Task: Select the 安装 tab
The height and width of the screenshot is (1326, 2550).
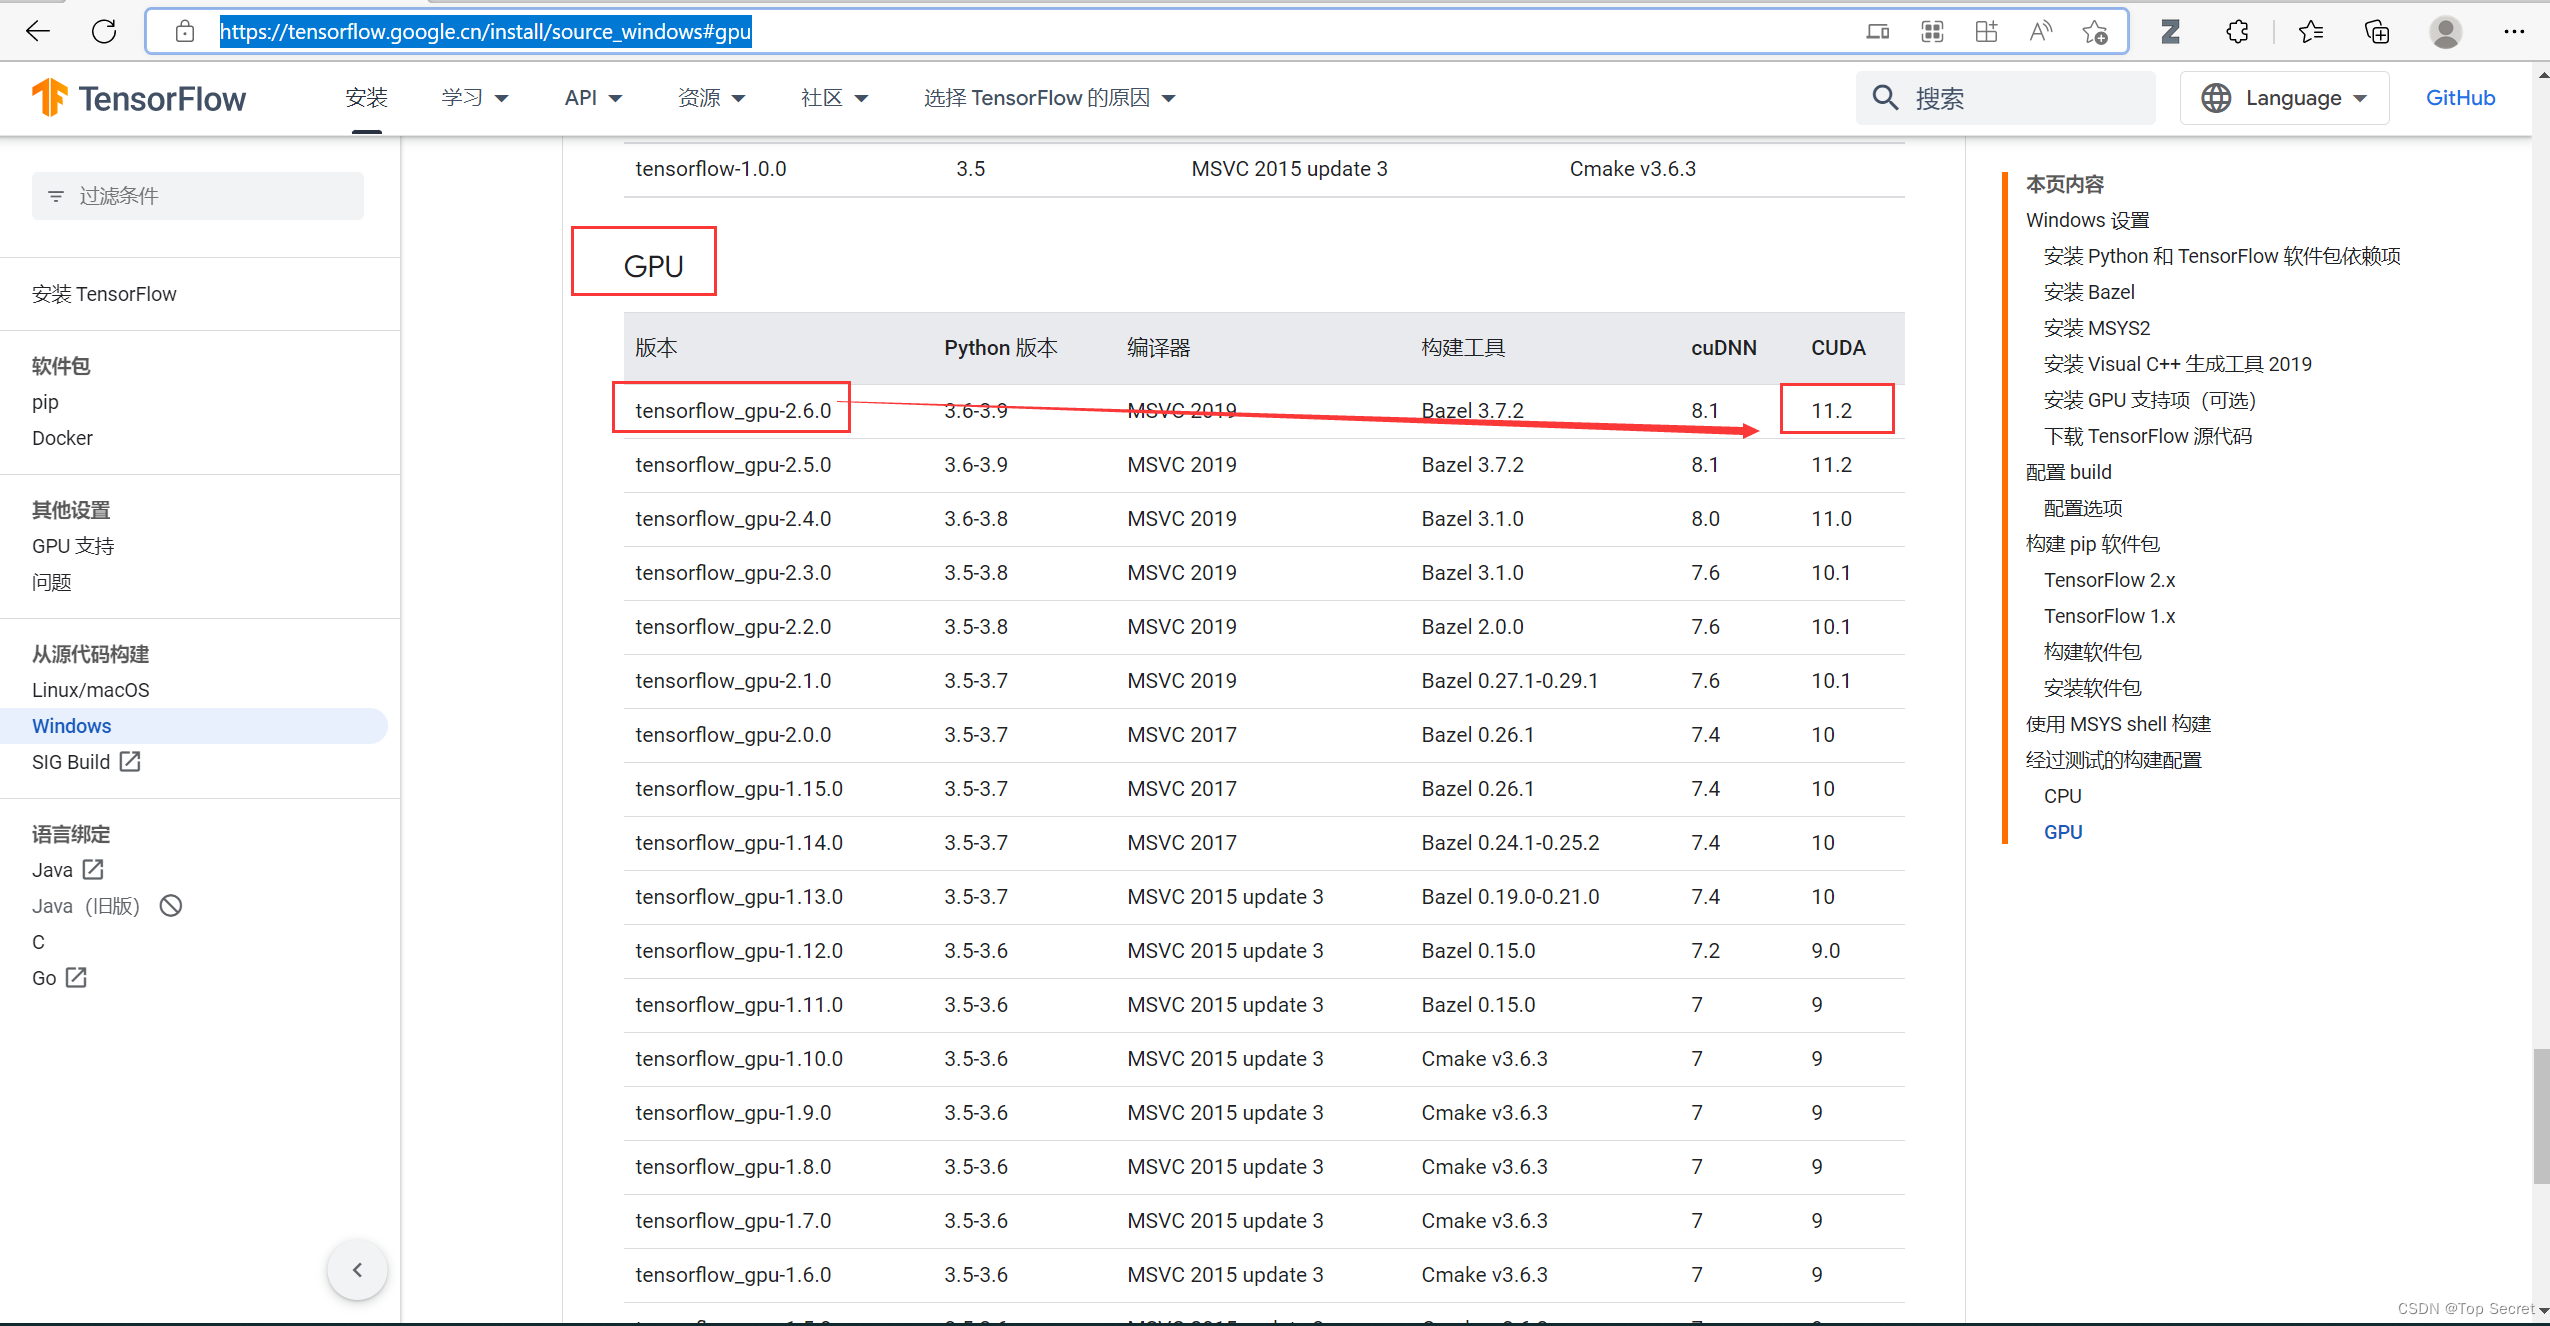Action: pos(366,98)
